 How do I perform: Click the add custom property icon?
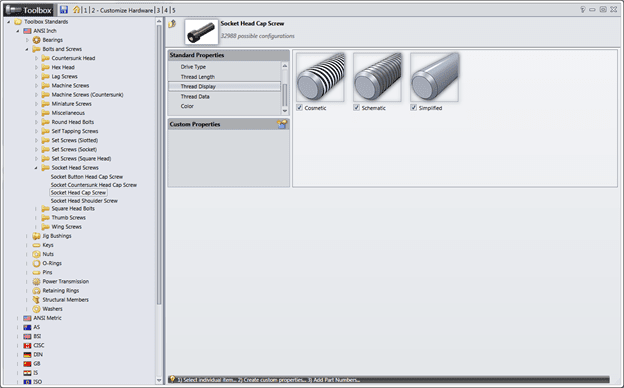pos(282,124)
